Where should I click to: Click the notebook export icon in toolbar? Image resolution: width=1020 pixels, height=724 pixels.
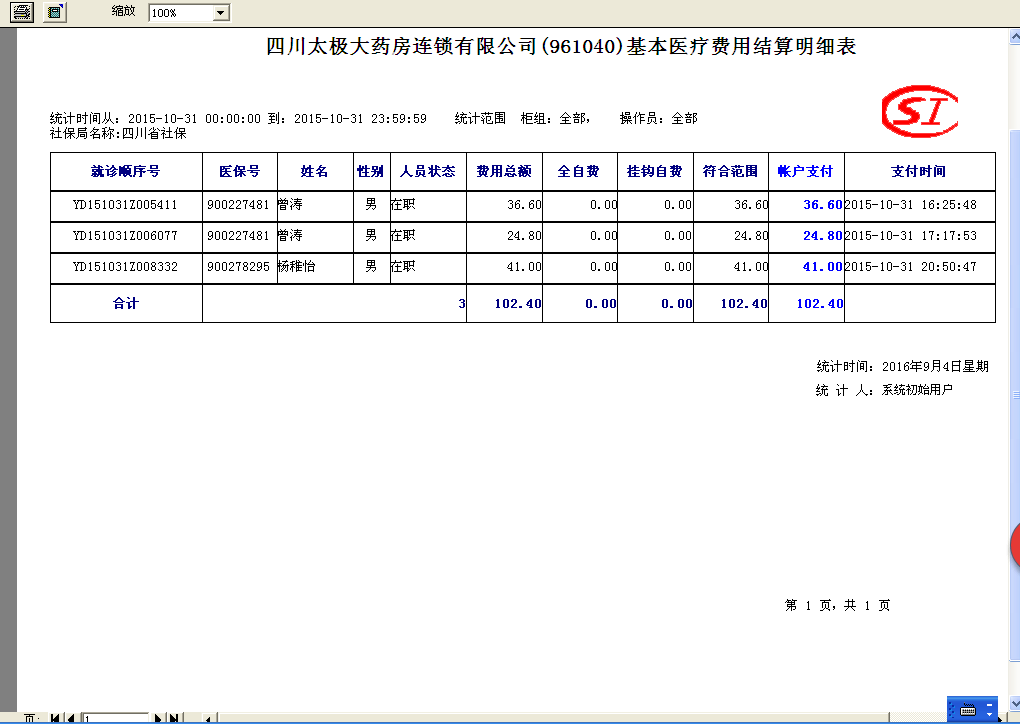[55, 12]
